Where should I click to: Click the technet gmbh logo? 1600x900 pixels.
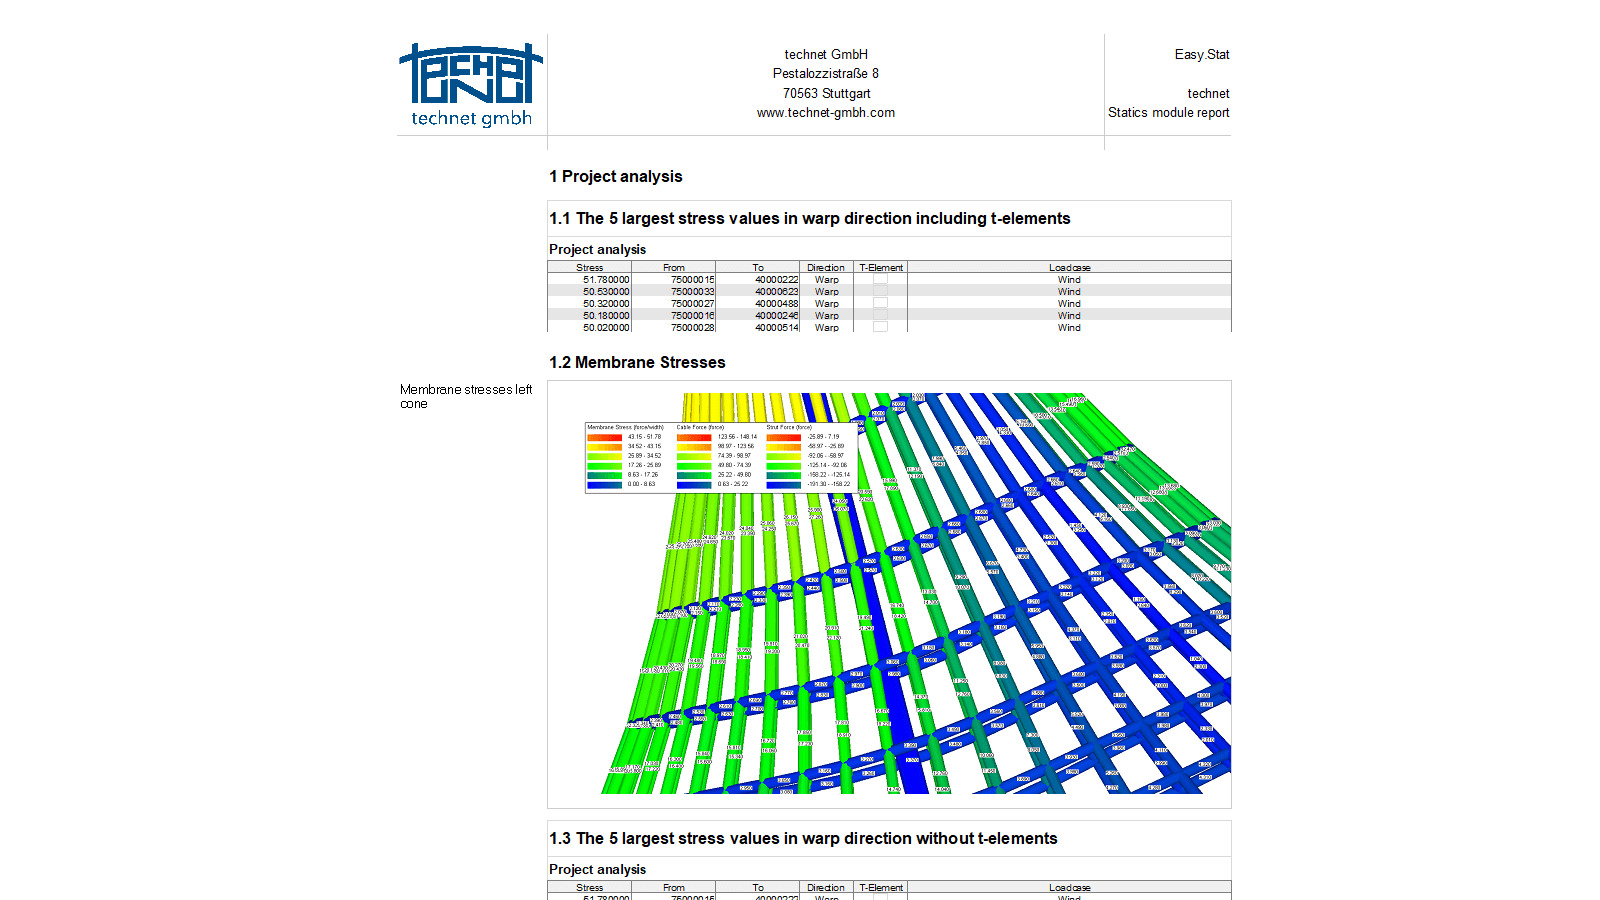(470, 85)
